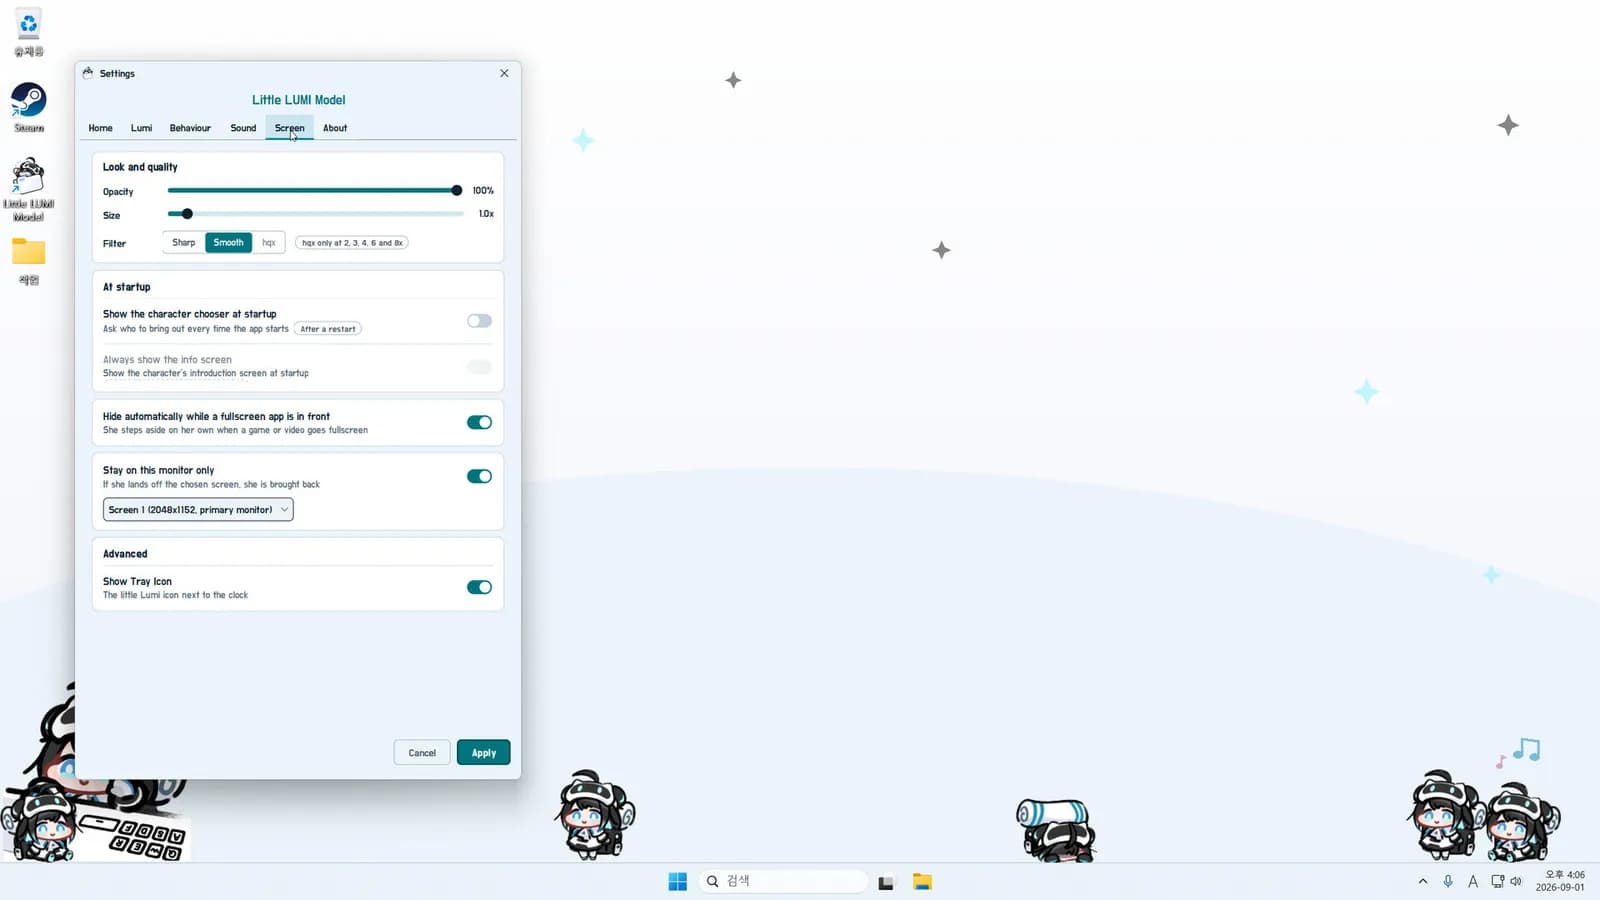
Task: Select the Sound tab
Action: click(x=243, y=128)
